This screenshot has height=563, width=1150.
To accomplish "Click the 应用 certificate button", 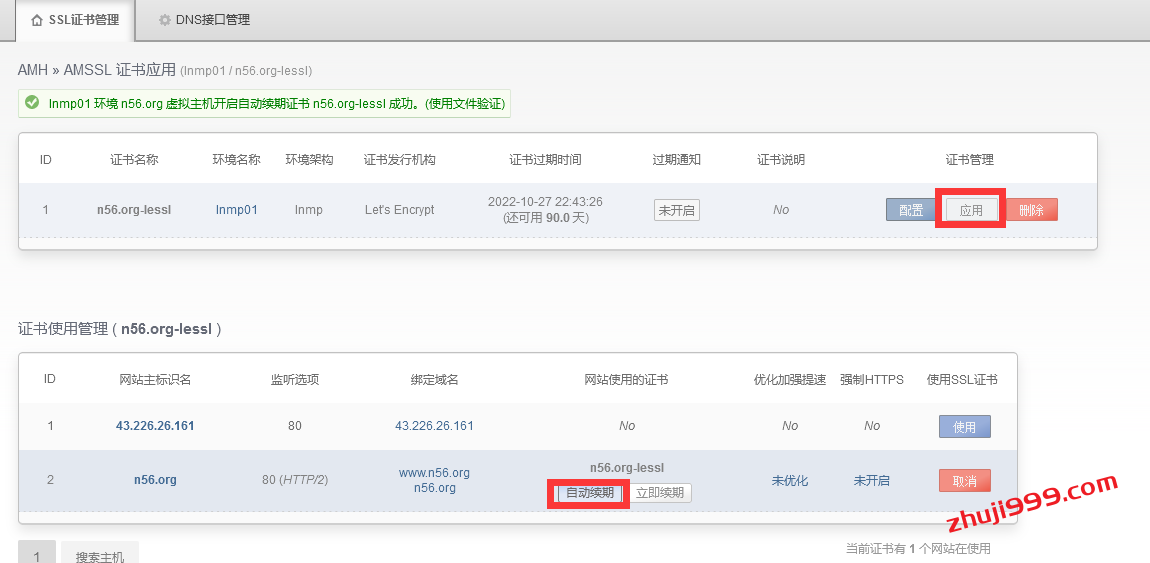I will [971, 210].
